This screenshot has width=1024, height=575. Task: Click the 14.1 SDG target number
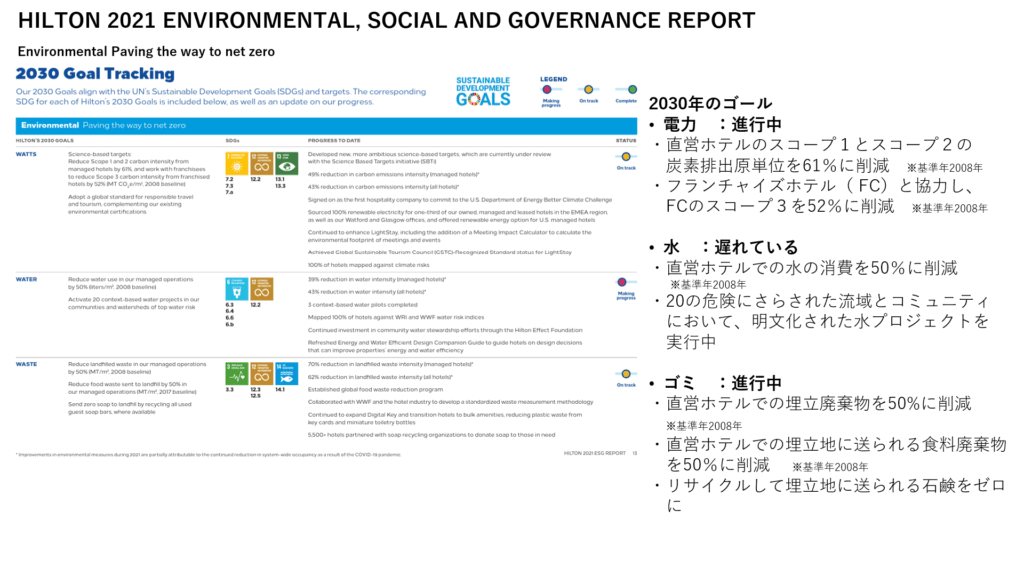click(x=280, y=389)
